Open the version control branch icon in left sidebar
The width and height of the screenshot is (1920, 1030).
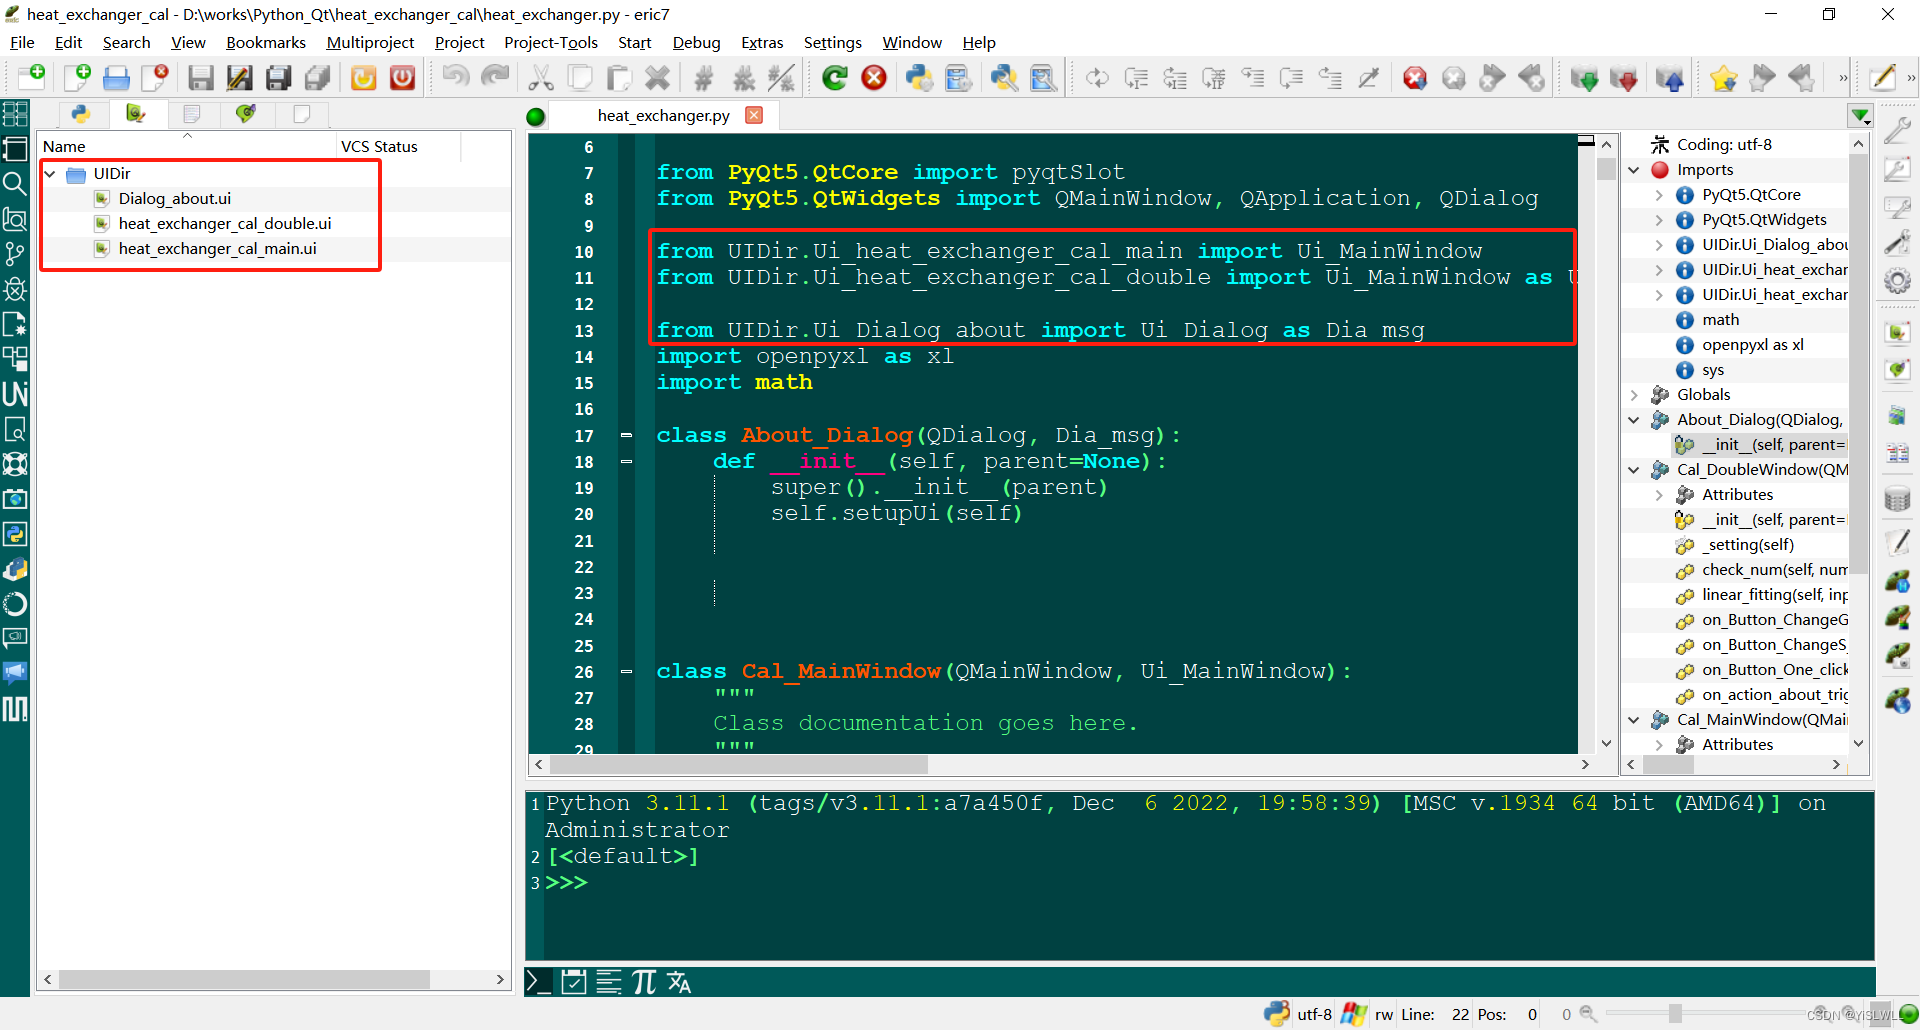15,254
